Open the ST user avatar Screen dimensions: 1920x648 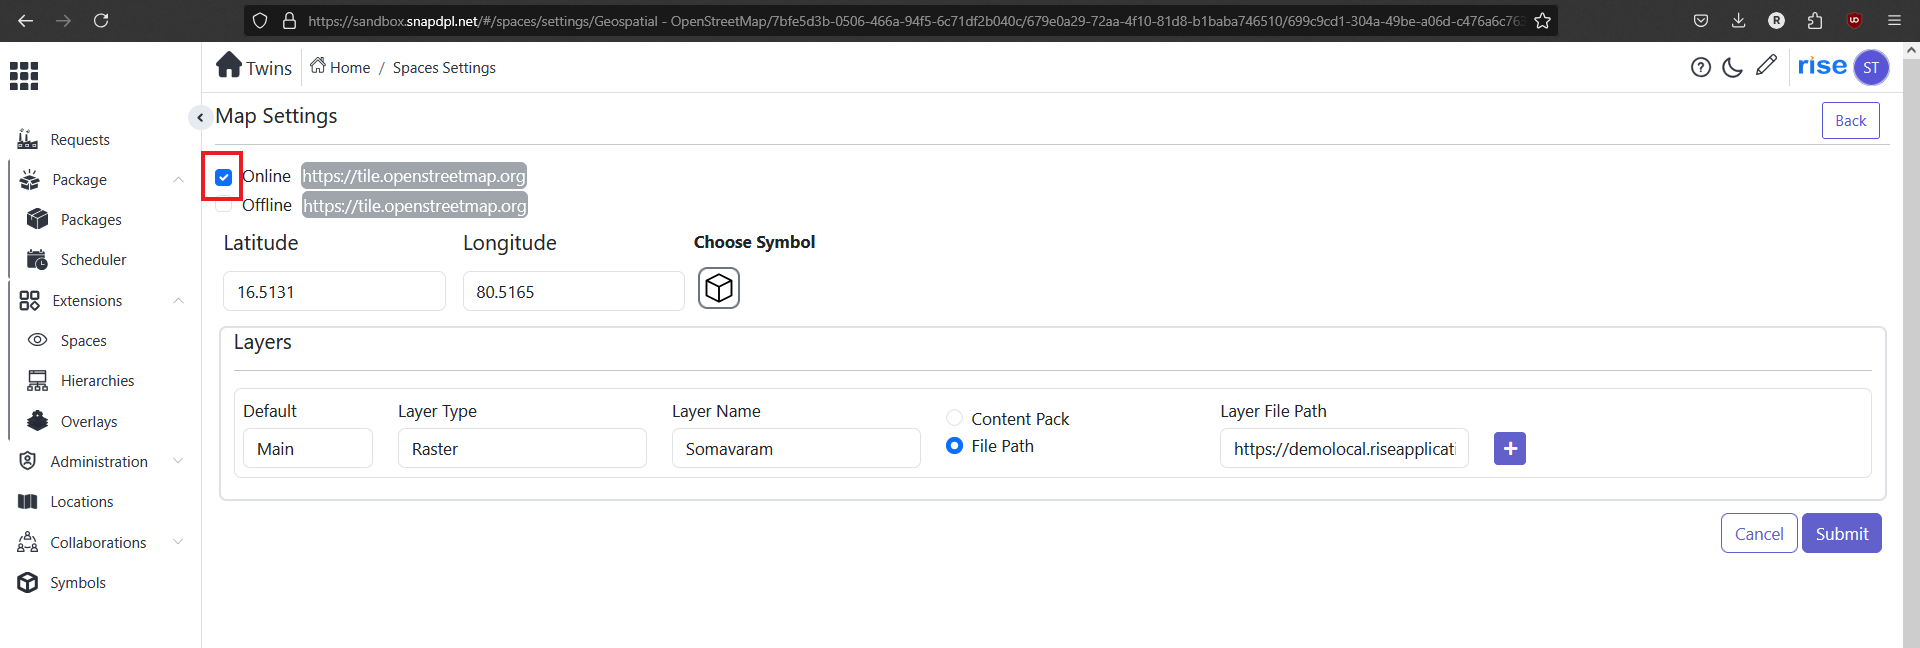pyautogui.click(x=1871, y=67)
